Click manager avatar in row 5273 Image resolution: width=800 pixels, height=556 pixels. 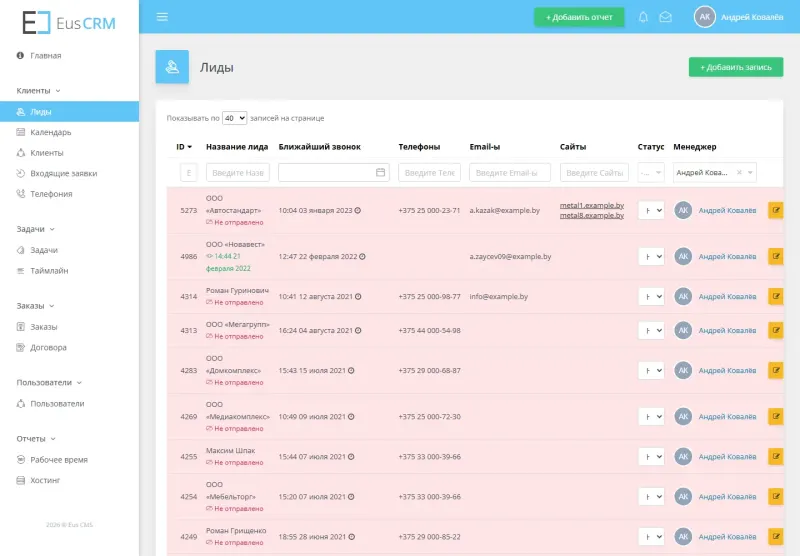click(683, 210)
